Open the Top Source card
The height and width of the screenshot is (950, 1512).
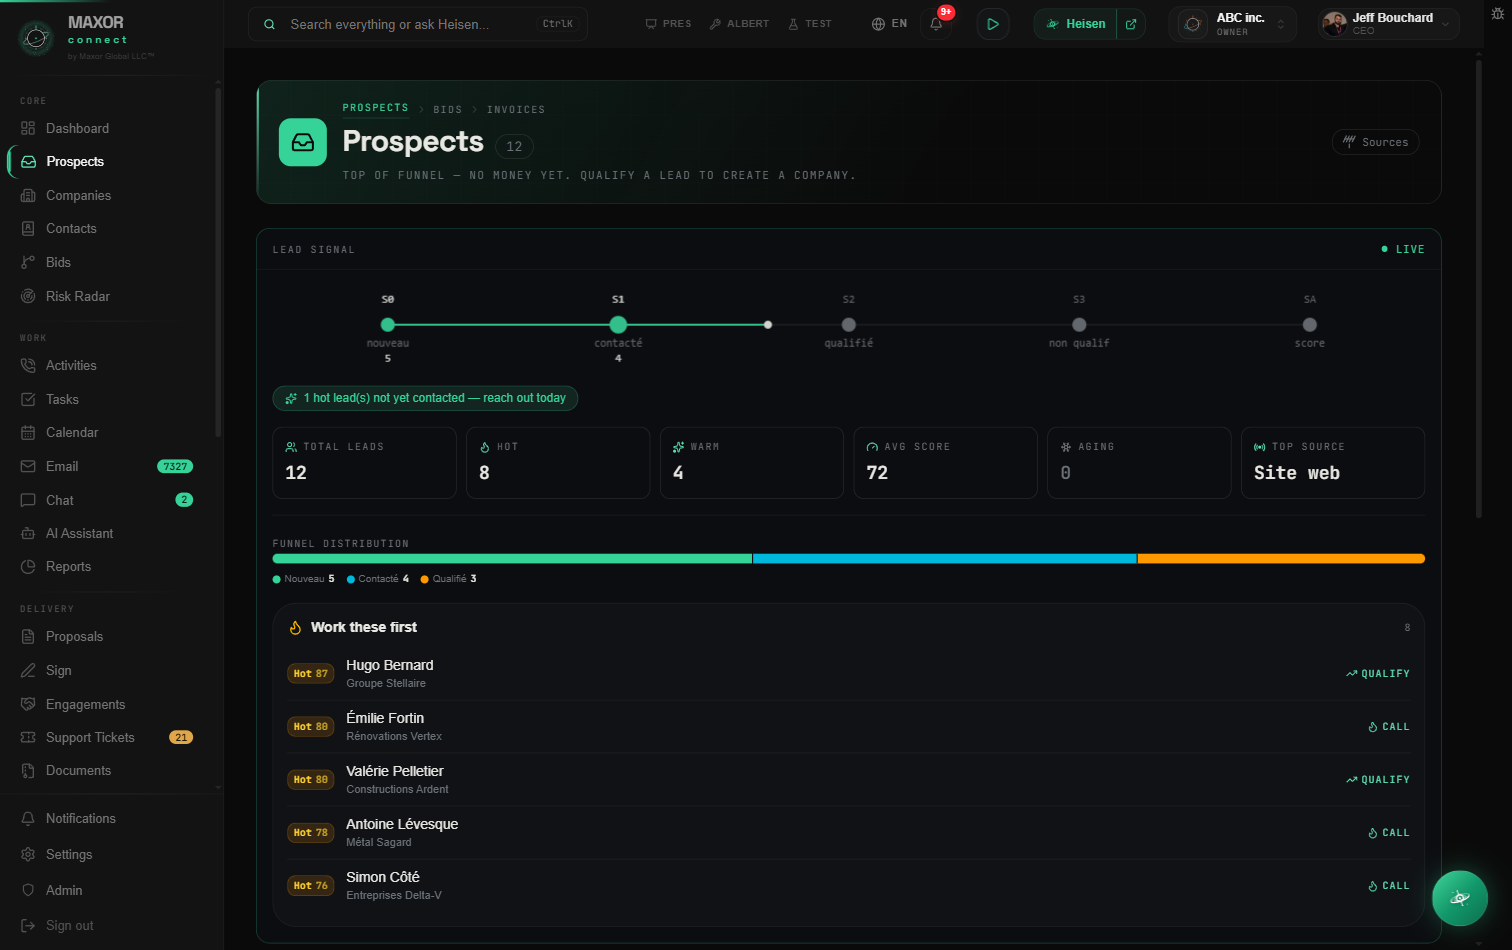[x=1333, y=463]
